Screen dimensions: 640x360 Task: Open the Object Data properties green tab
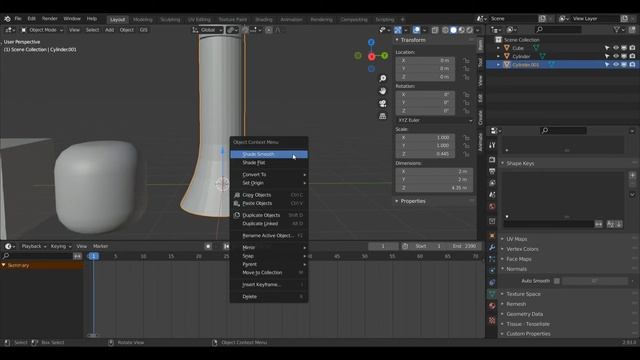(492, 294)
